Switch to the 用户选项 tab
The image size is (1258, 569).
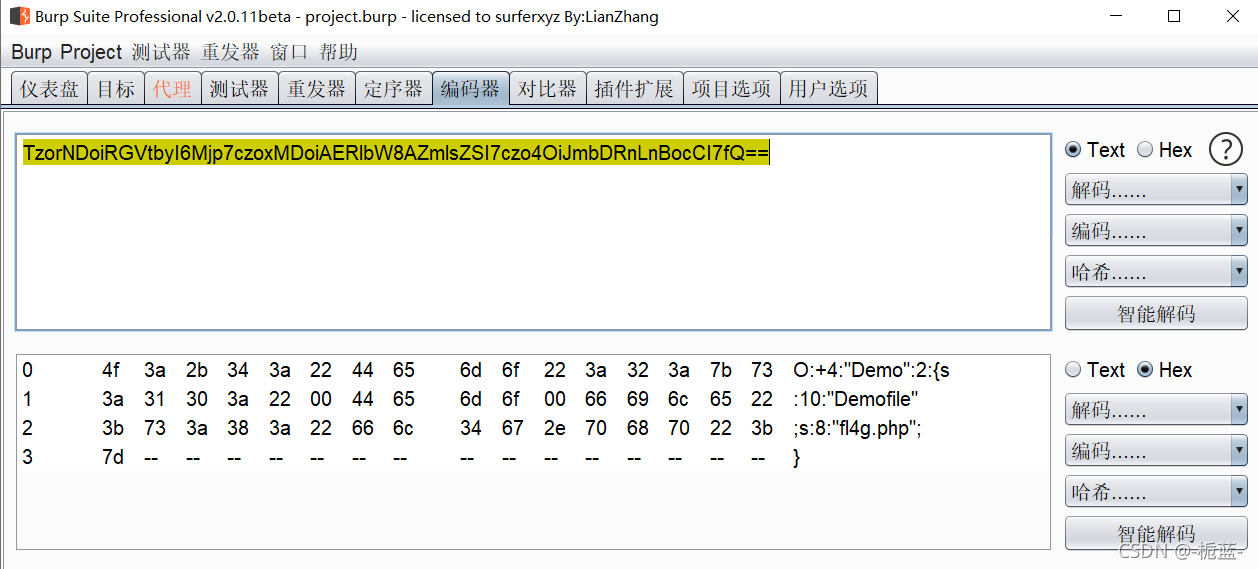click(x=828, y=88)
